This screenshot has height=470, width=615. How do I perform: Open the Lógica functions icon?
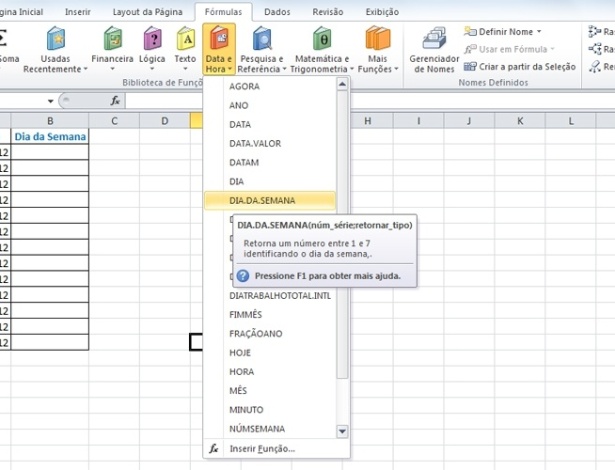[x=153, y=42]
